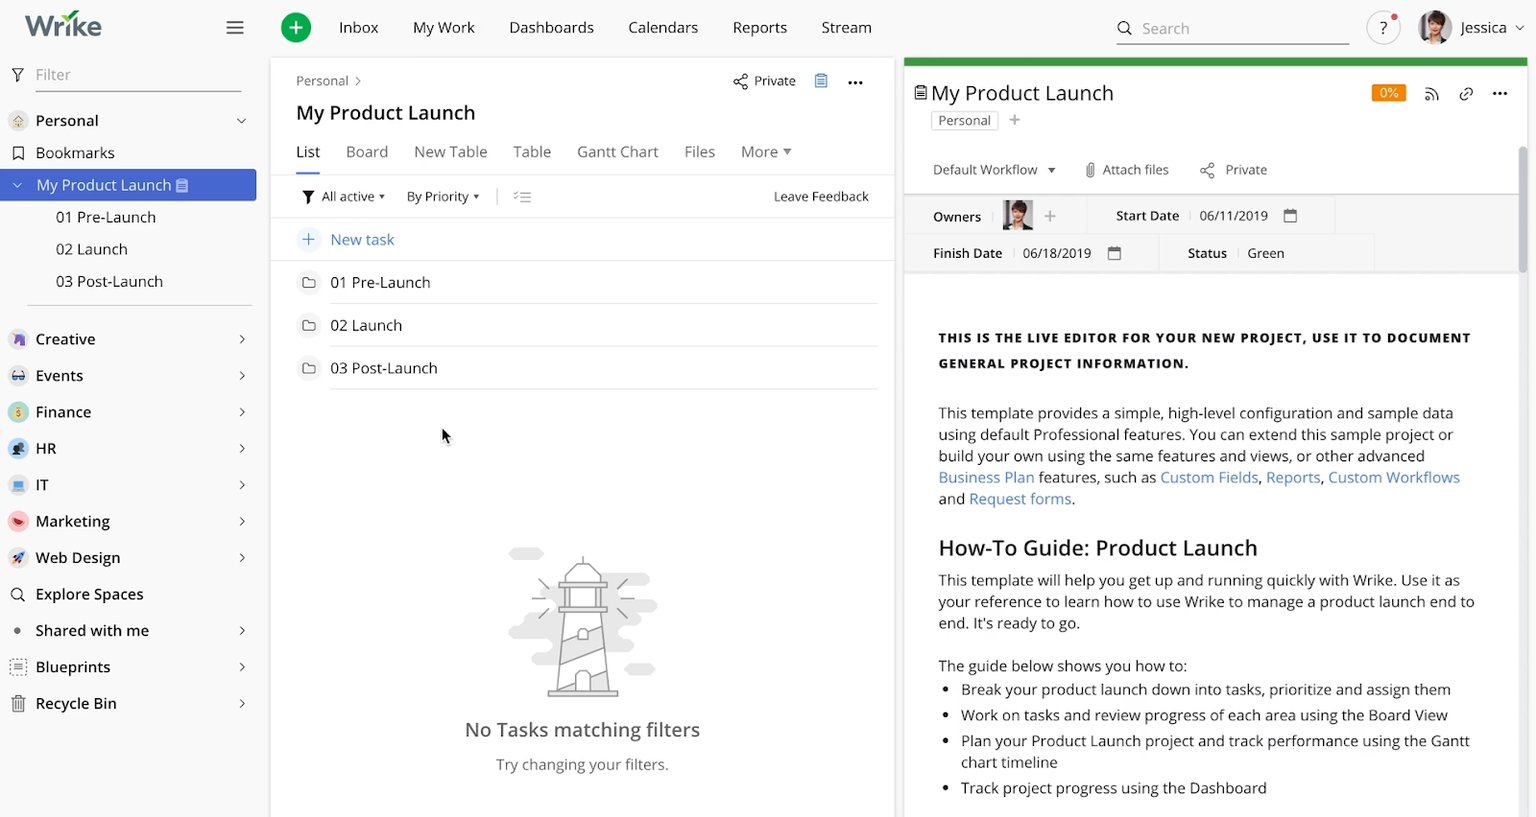The width and height of the screenshot is (1536, 817).
Task: Open the All active filter dropdown
Action: (344, 197)
